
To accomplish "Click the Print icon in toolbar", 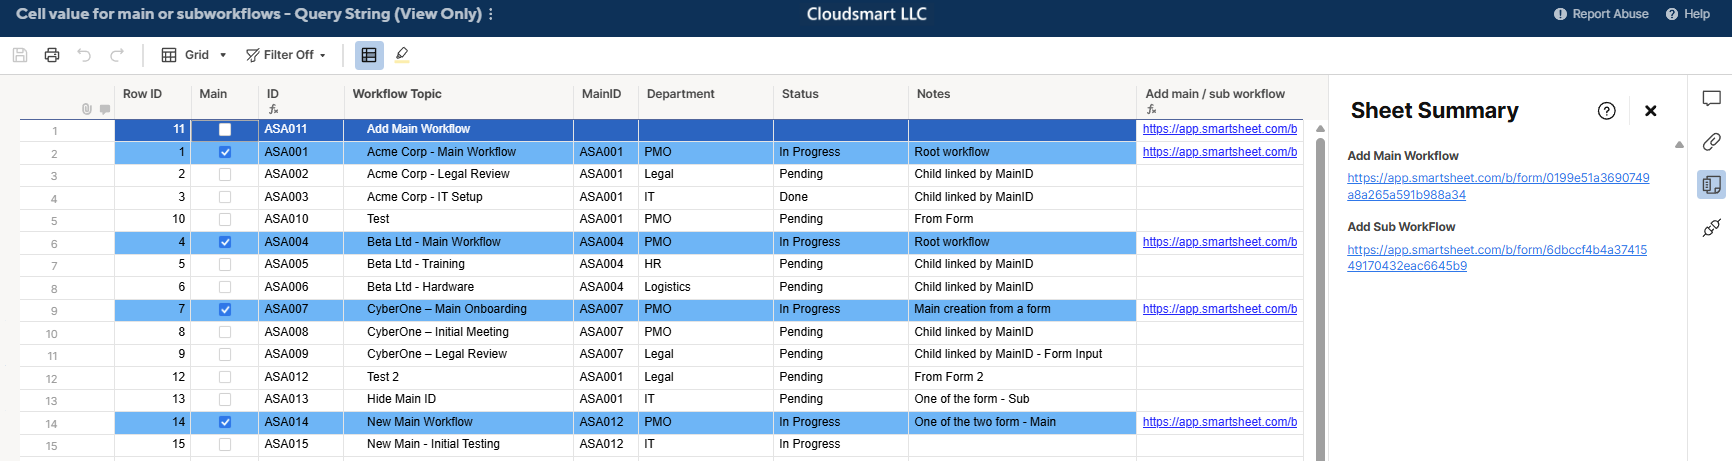I will click(52, 55).
